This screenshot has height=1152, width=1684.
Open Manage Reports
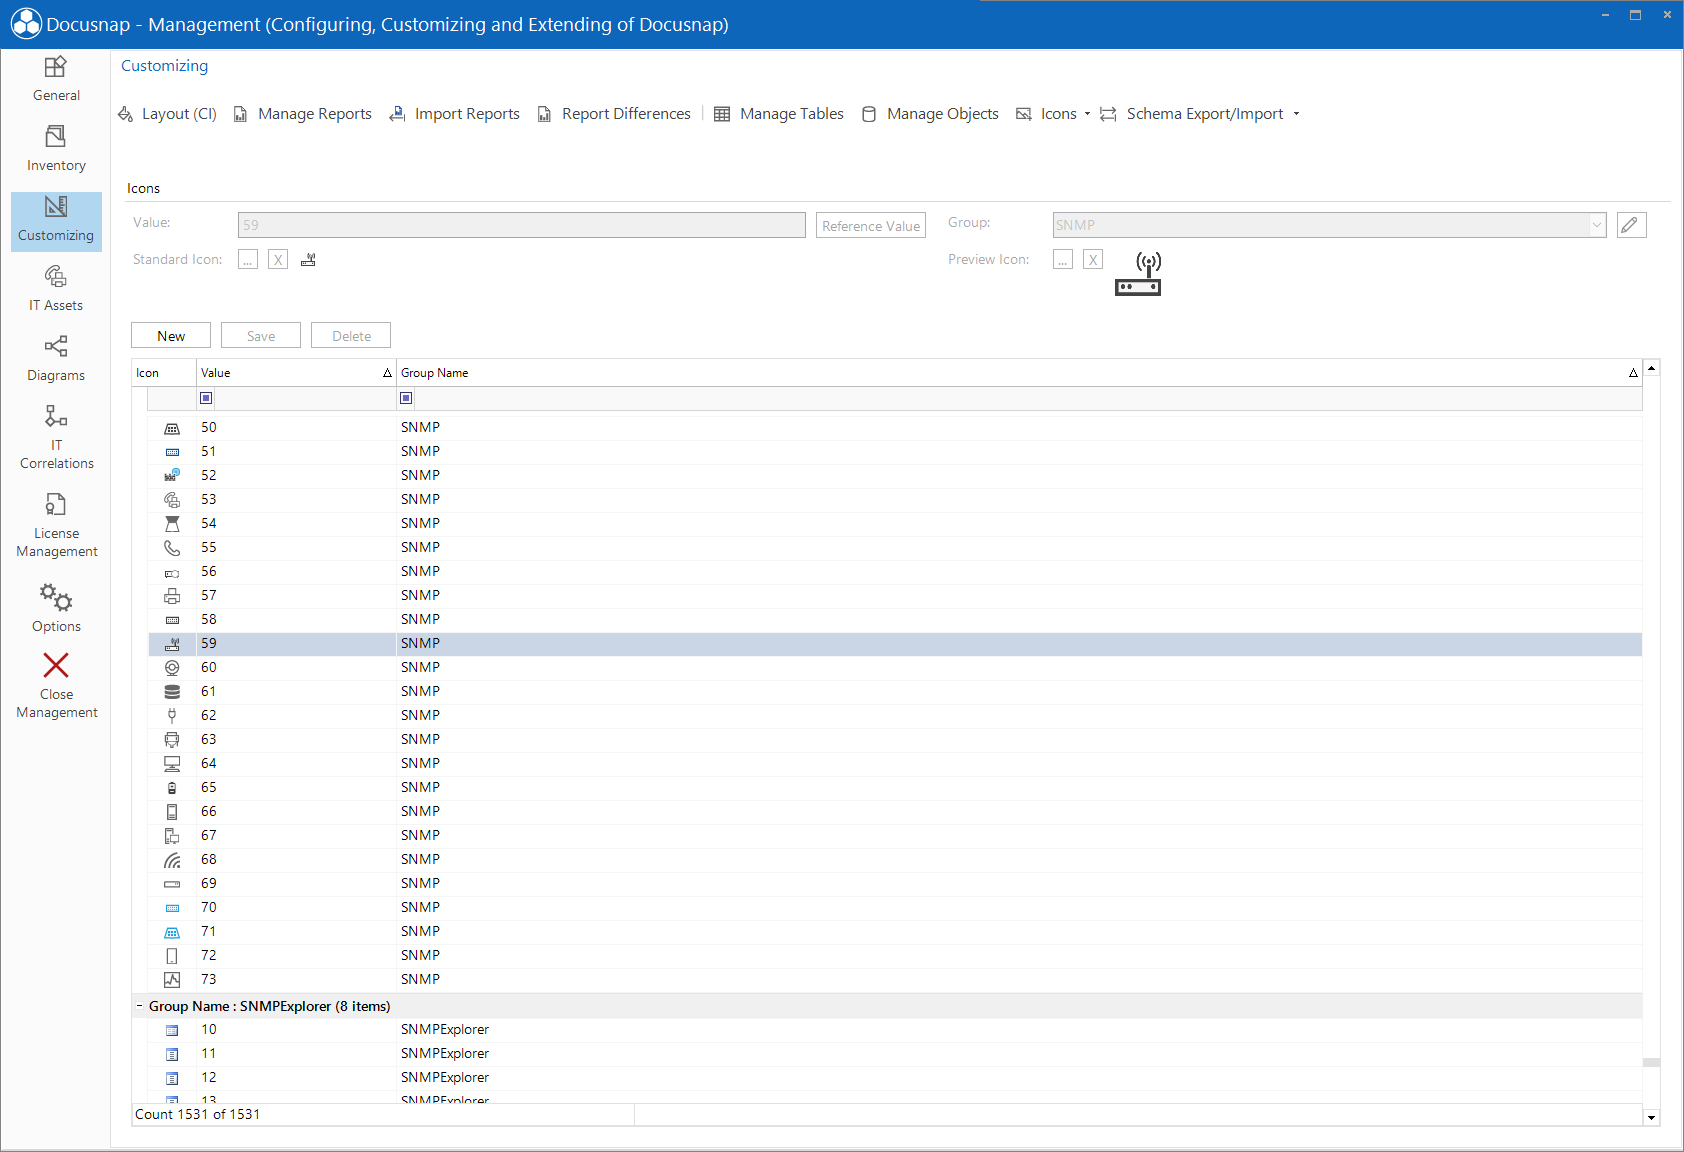click(303, 114)
